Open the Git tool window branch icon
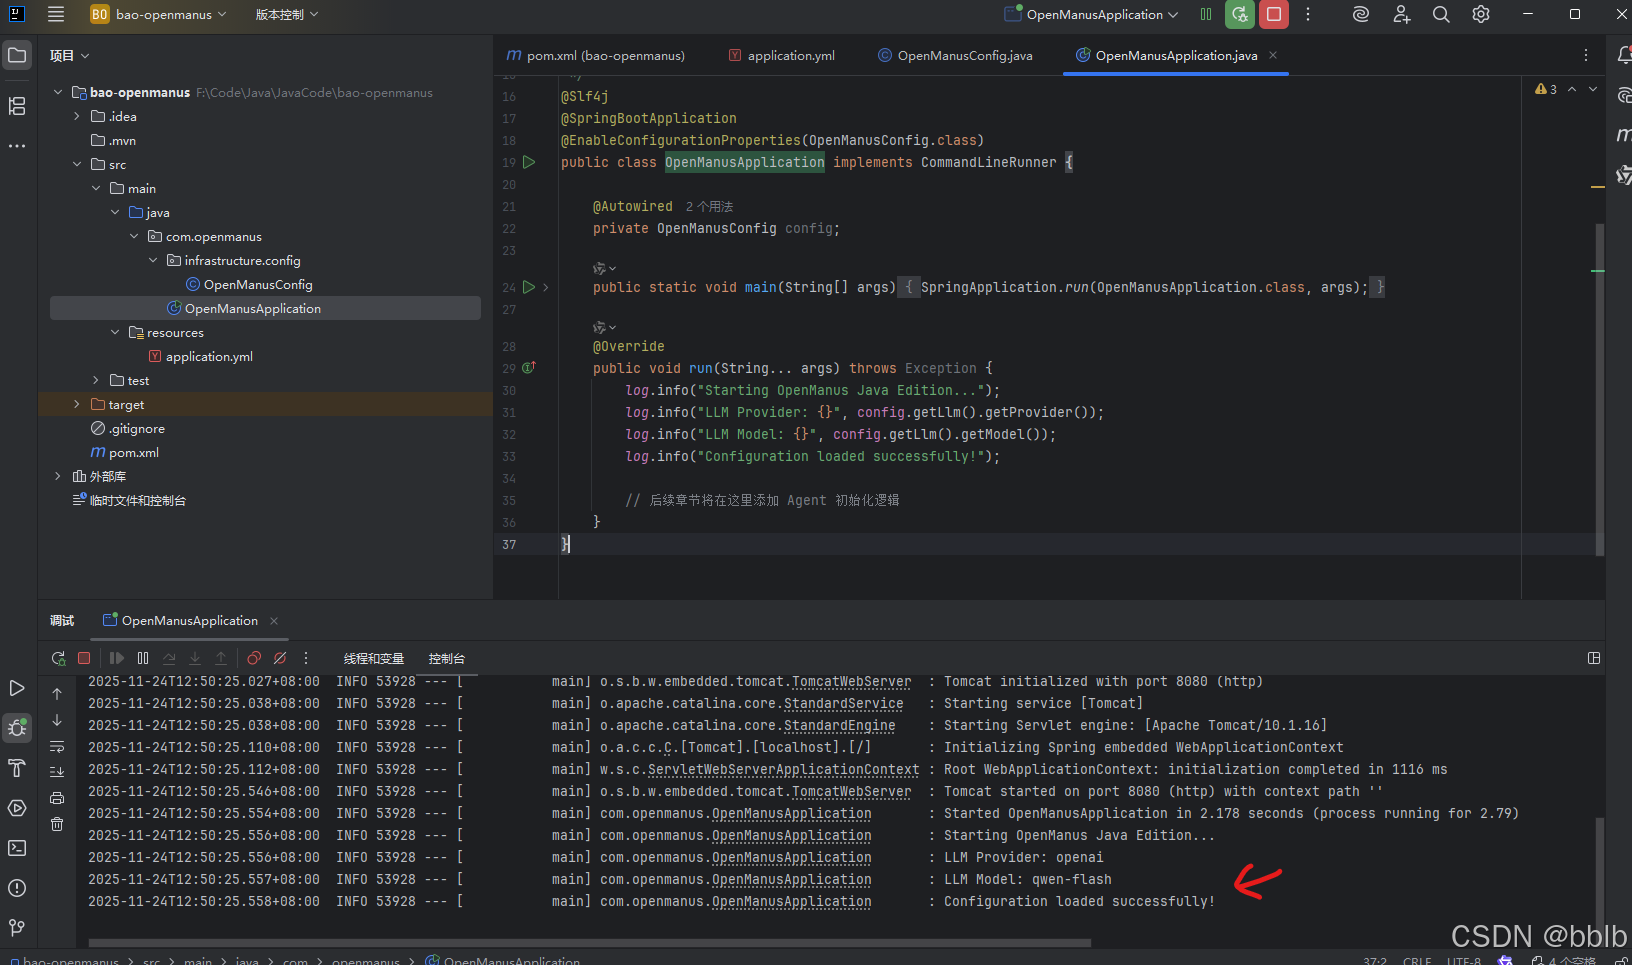The image size is (1632, 965). [x=17, y=928]
